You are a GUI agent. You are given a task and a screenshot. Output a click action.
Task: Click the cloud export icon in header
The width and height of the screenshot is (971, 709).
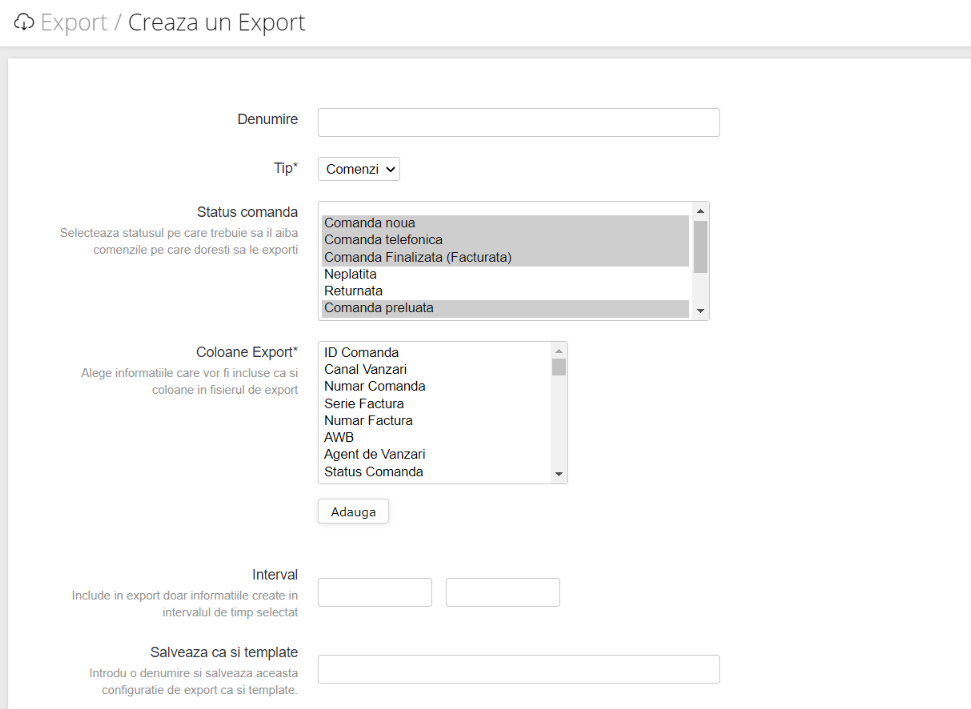[x=24, y=22]
